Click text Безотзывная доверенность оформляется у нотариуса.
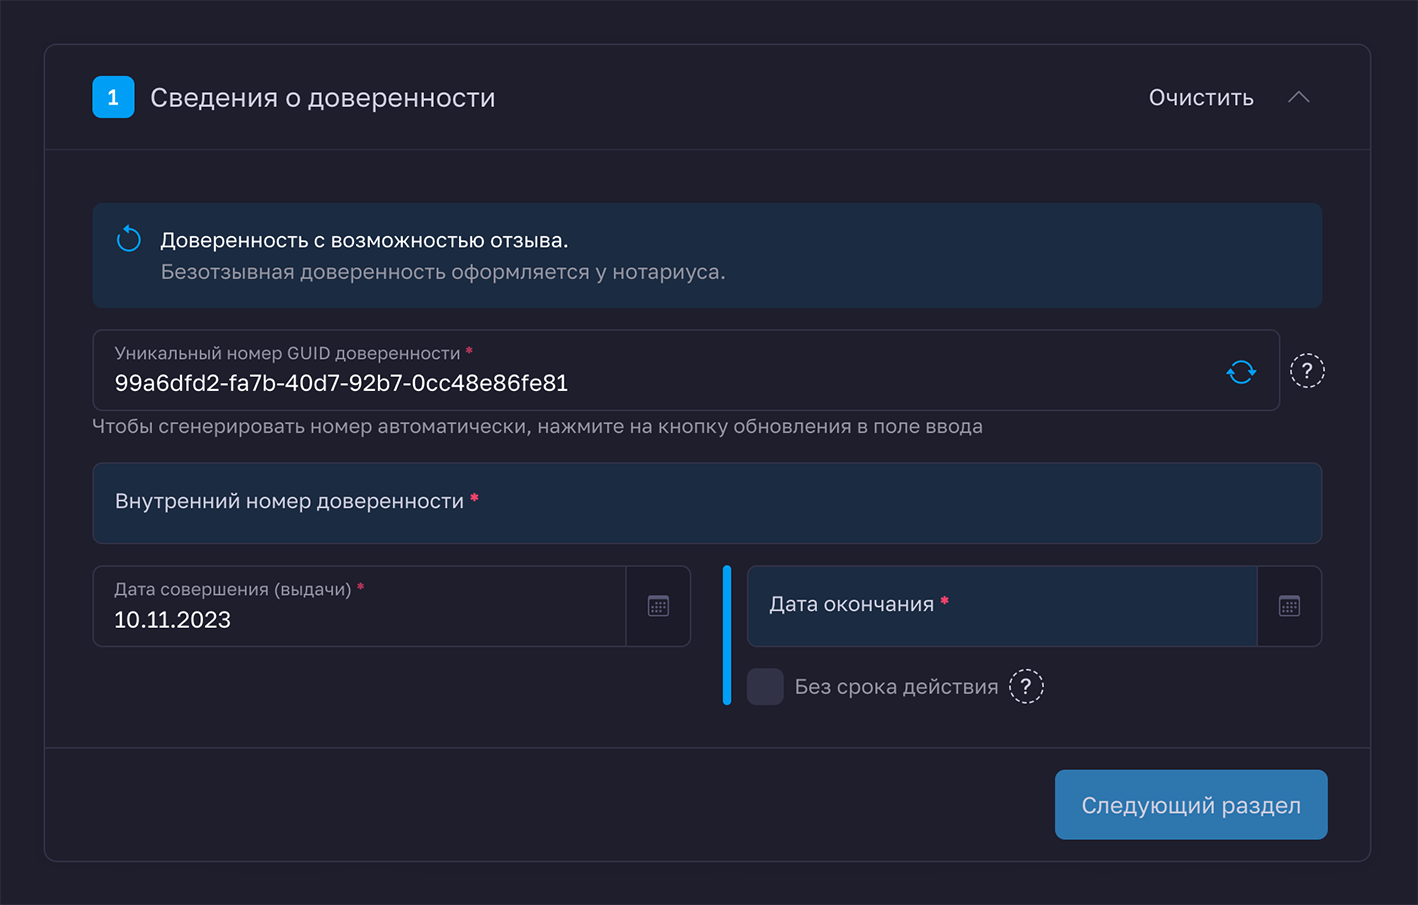Image resolution: width=1418 pixels, height=905 pixels. (x=443, y=272)
